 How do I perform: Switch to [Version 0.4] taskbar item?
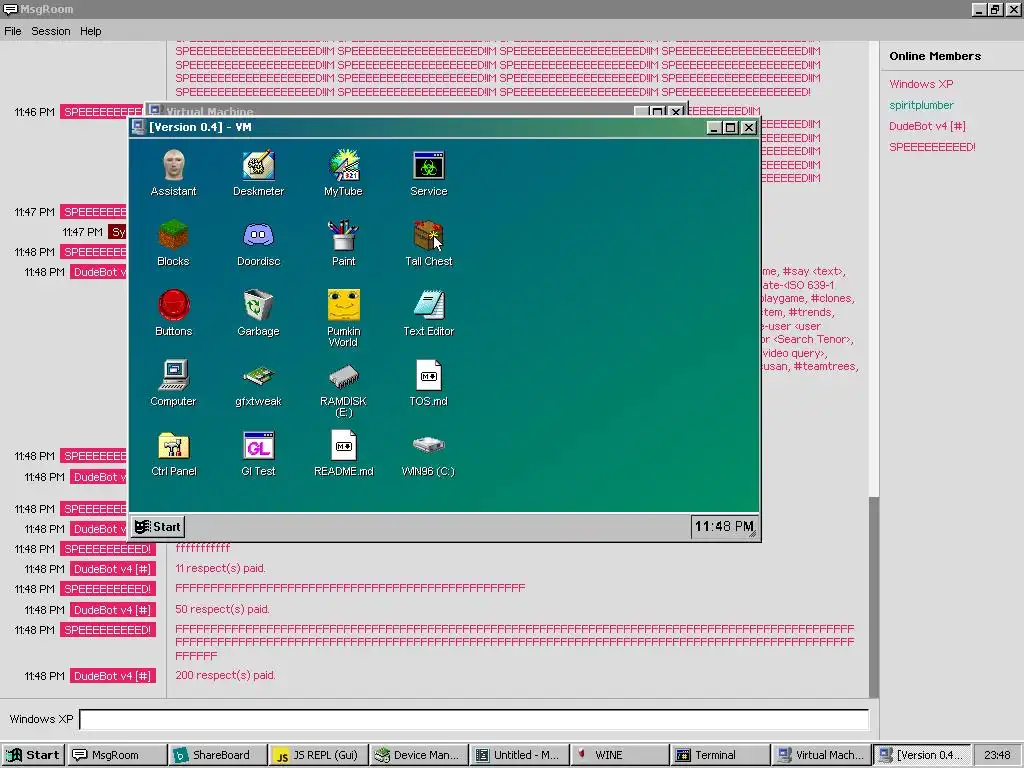tap(921, 755)
